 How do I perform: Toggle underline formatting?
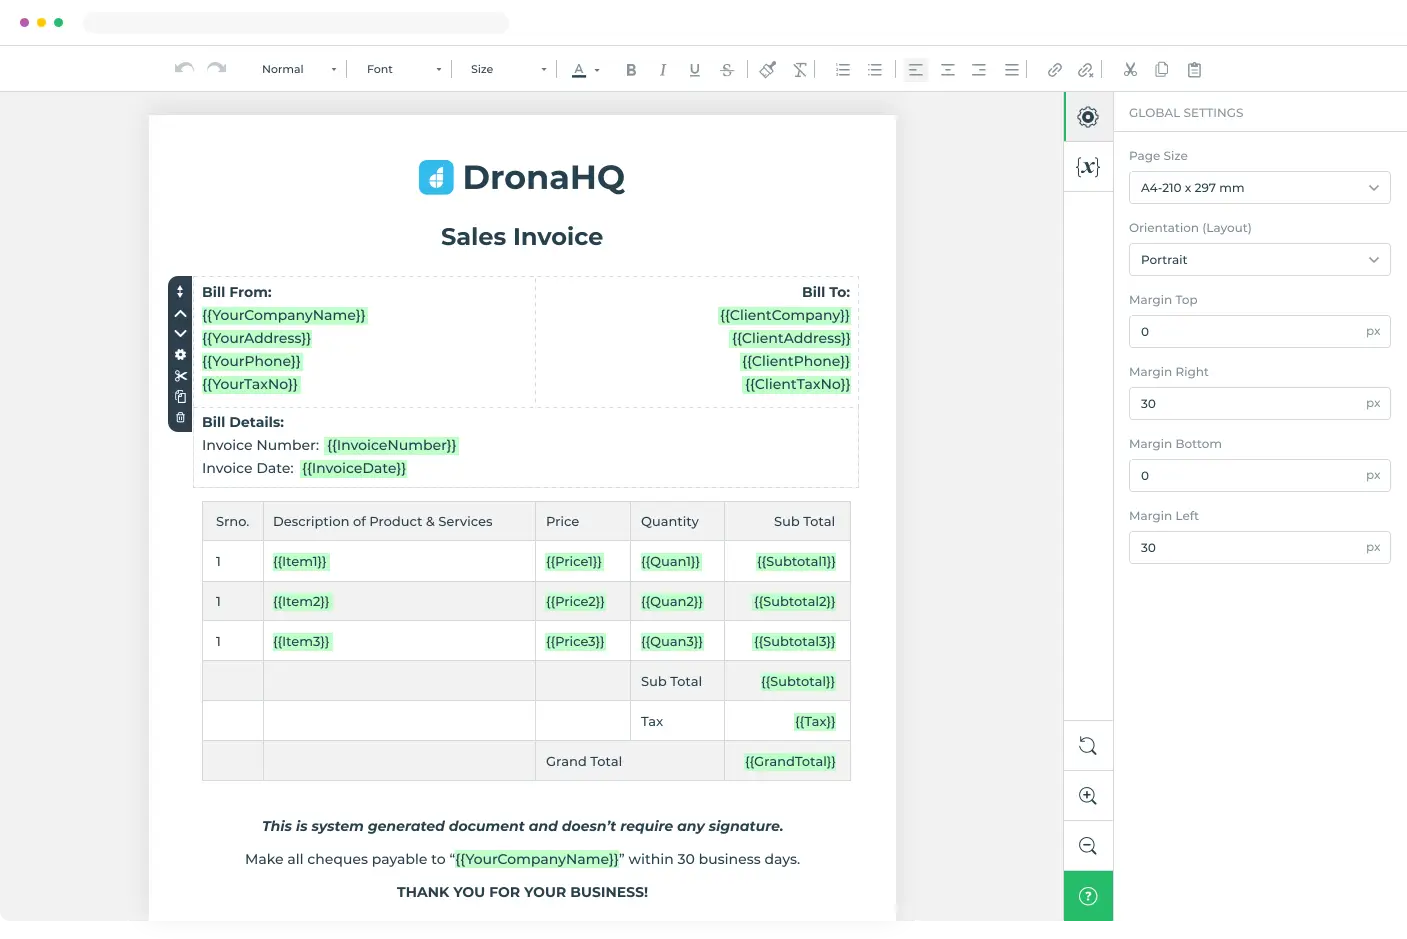694,69
